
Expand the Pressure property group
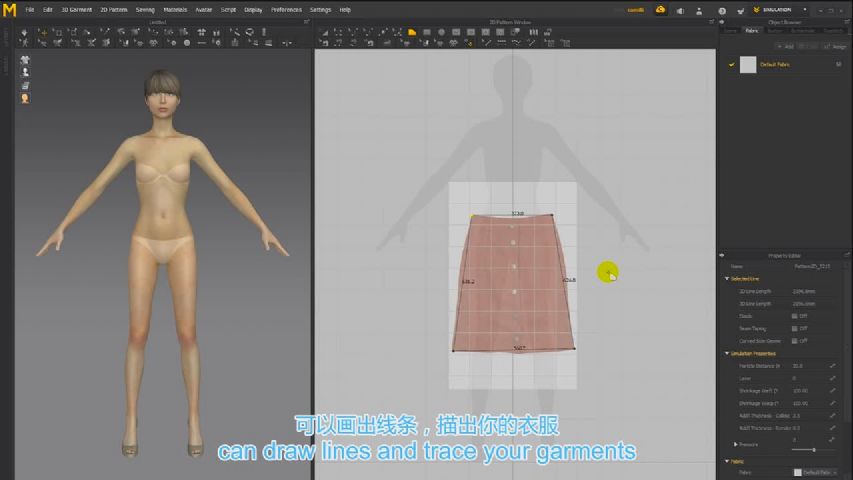tap(735, 445)
